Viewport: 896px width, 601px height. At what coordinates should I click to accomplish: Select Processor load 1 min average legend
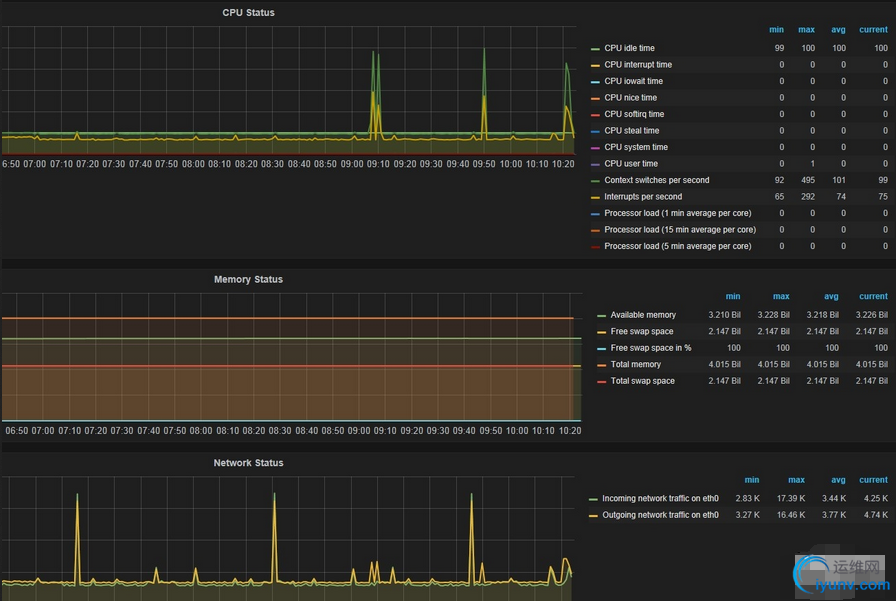coord(678,213)
